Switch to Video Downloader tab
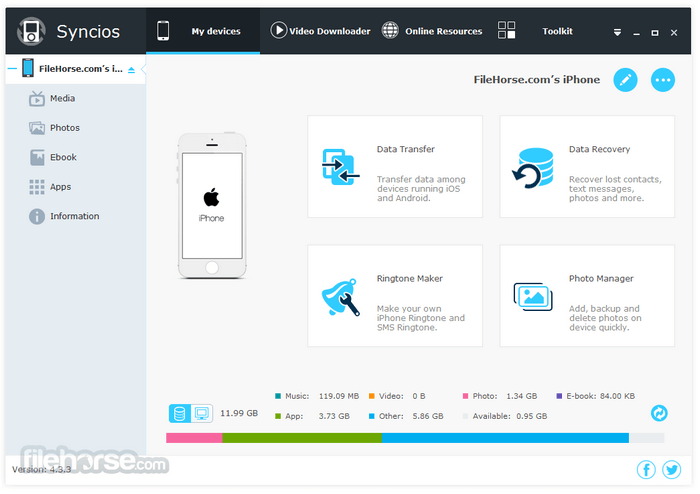The image size is (700, 494). click(320, 31)
